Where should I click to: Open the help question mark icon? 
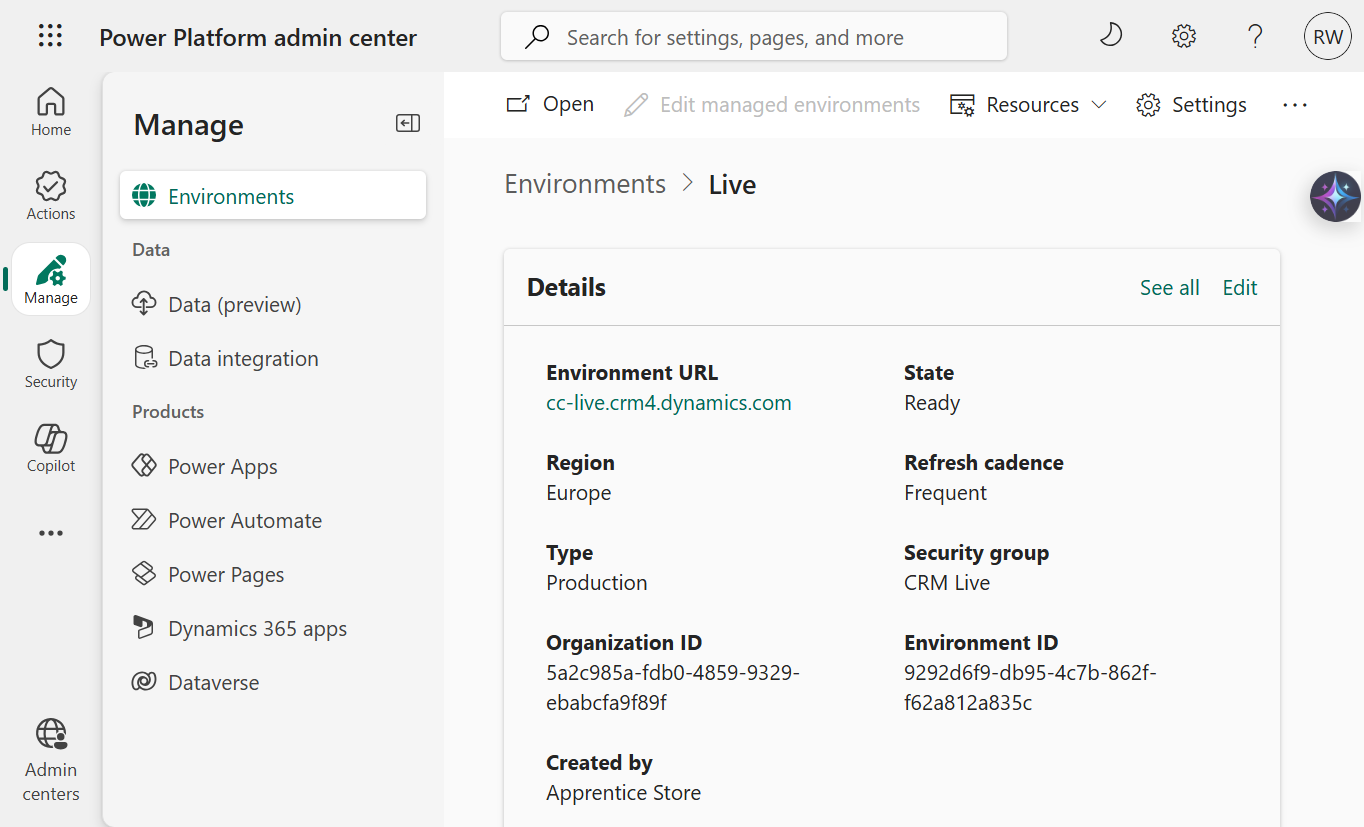coord(1256,37)
